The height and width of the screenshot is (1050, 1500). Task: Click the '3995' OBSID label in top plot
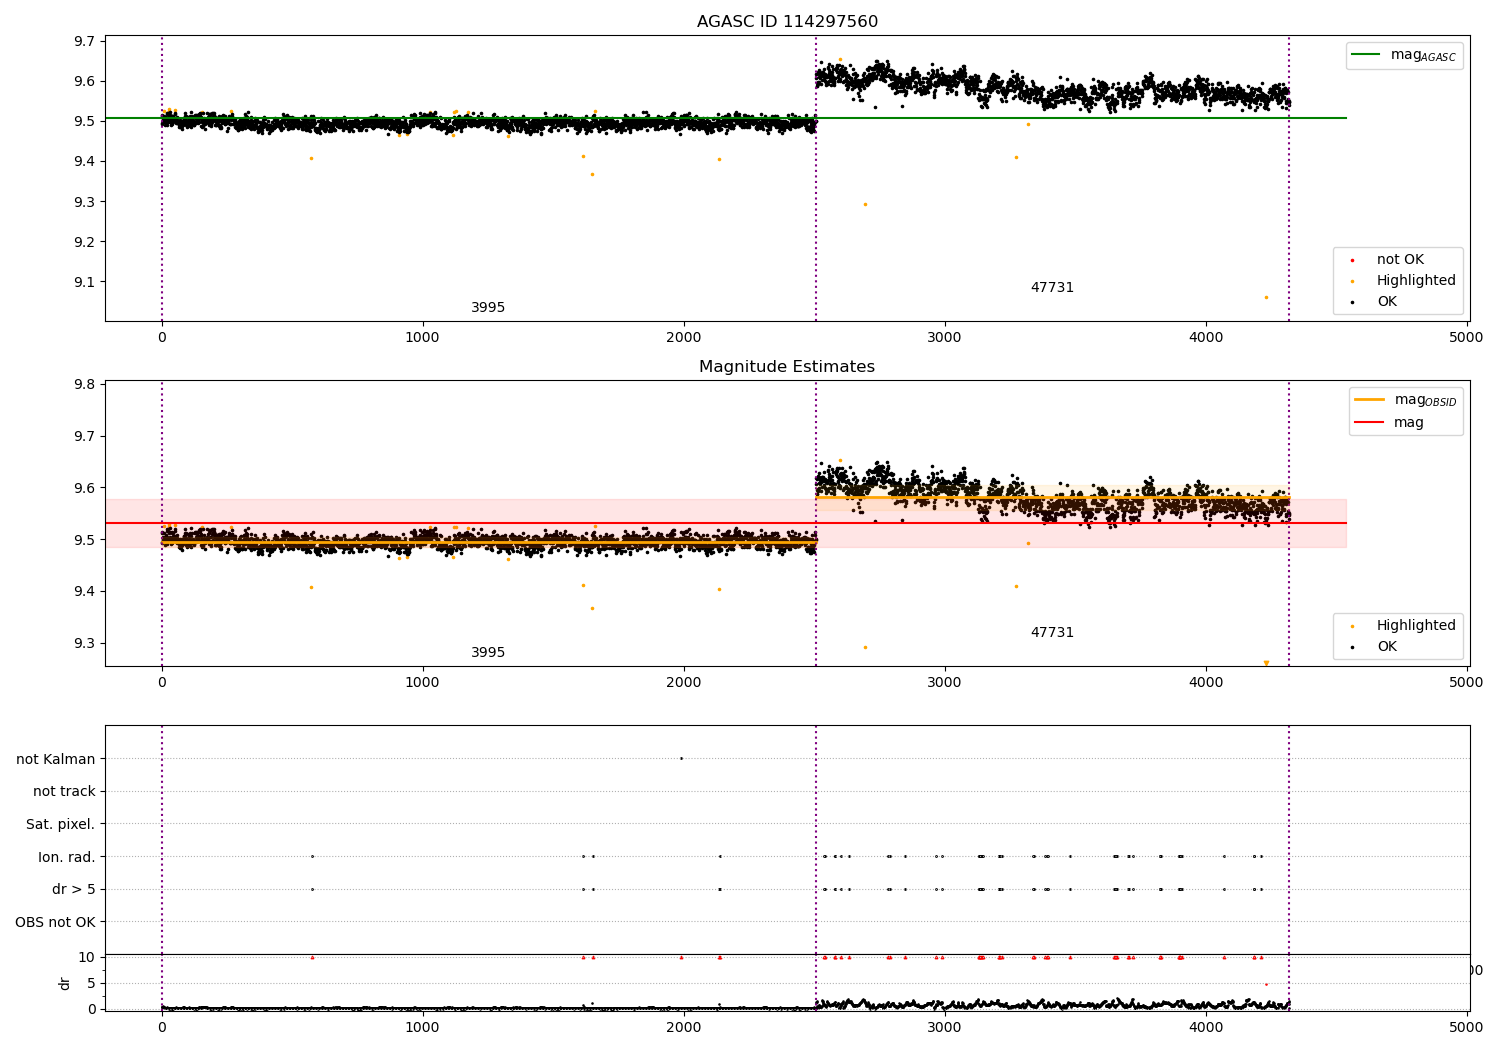(x=488, y=308)
